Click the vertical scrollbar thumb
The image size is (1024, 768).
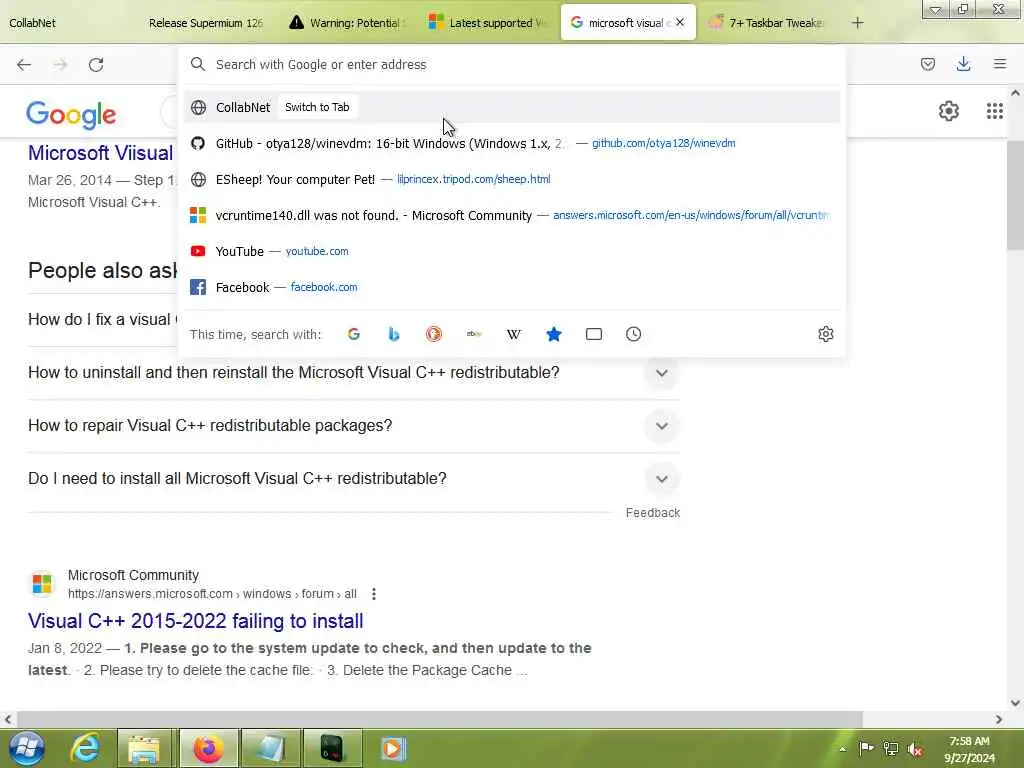tap(1015, 194)
